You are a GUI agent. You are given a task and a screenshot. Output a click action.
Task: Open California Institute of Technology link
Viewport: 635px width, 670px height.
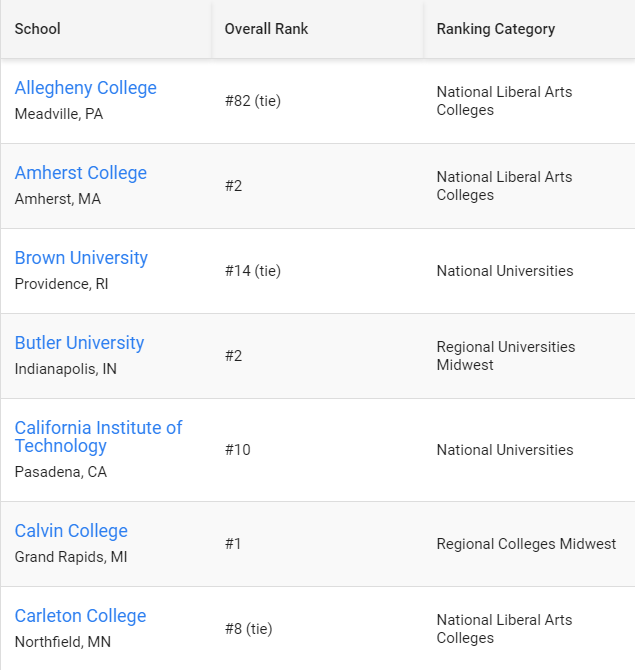click(98, 437)
